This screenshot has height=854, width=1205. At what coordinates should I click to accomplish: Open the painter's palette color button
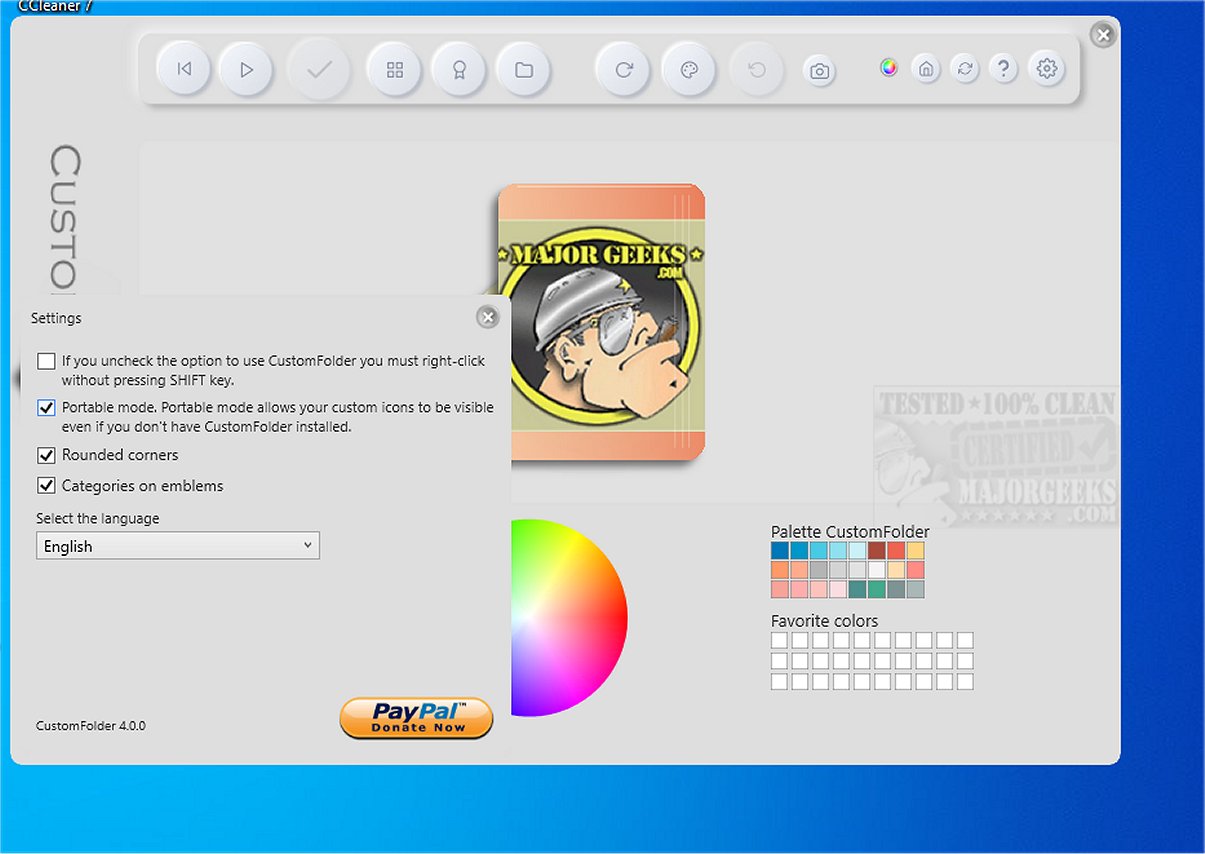coord(689,70)
